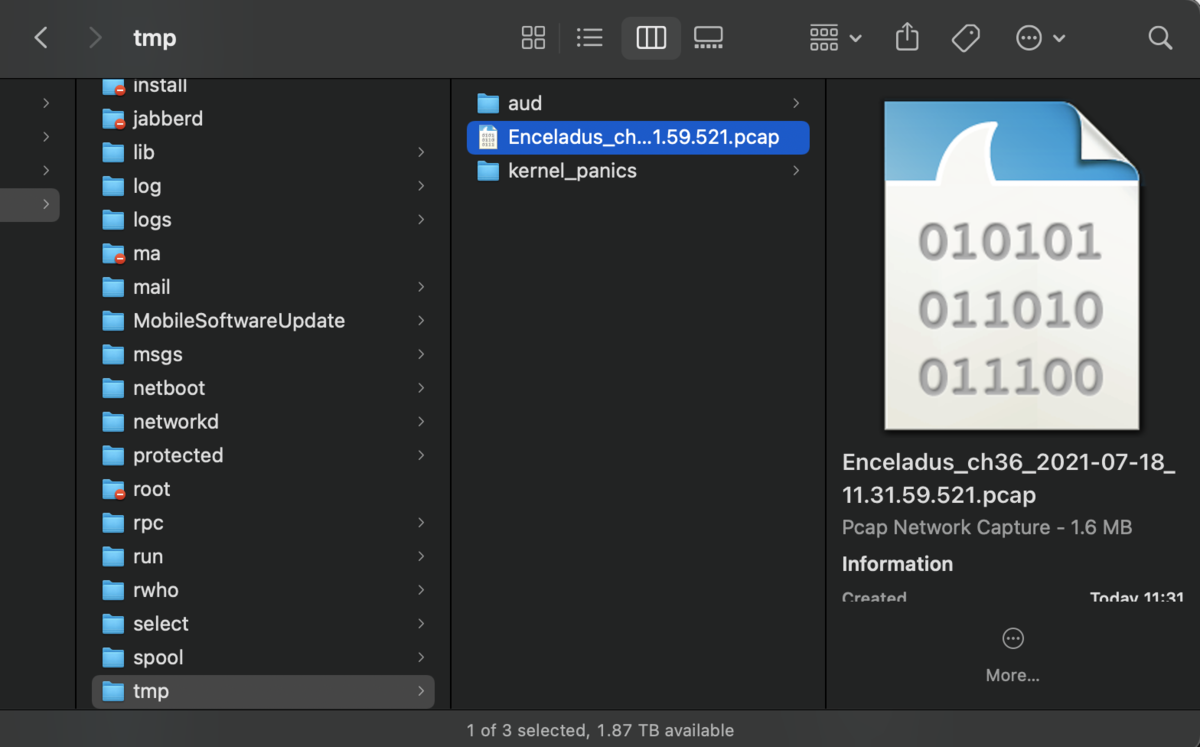The height and width of the screenshot is (747, 1200).
Task: Open the action ellipsis dropdown menu
Action: pyautogui.click(x=1040, y=38)
